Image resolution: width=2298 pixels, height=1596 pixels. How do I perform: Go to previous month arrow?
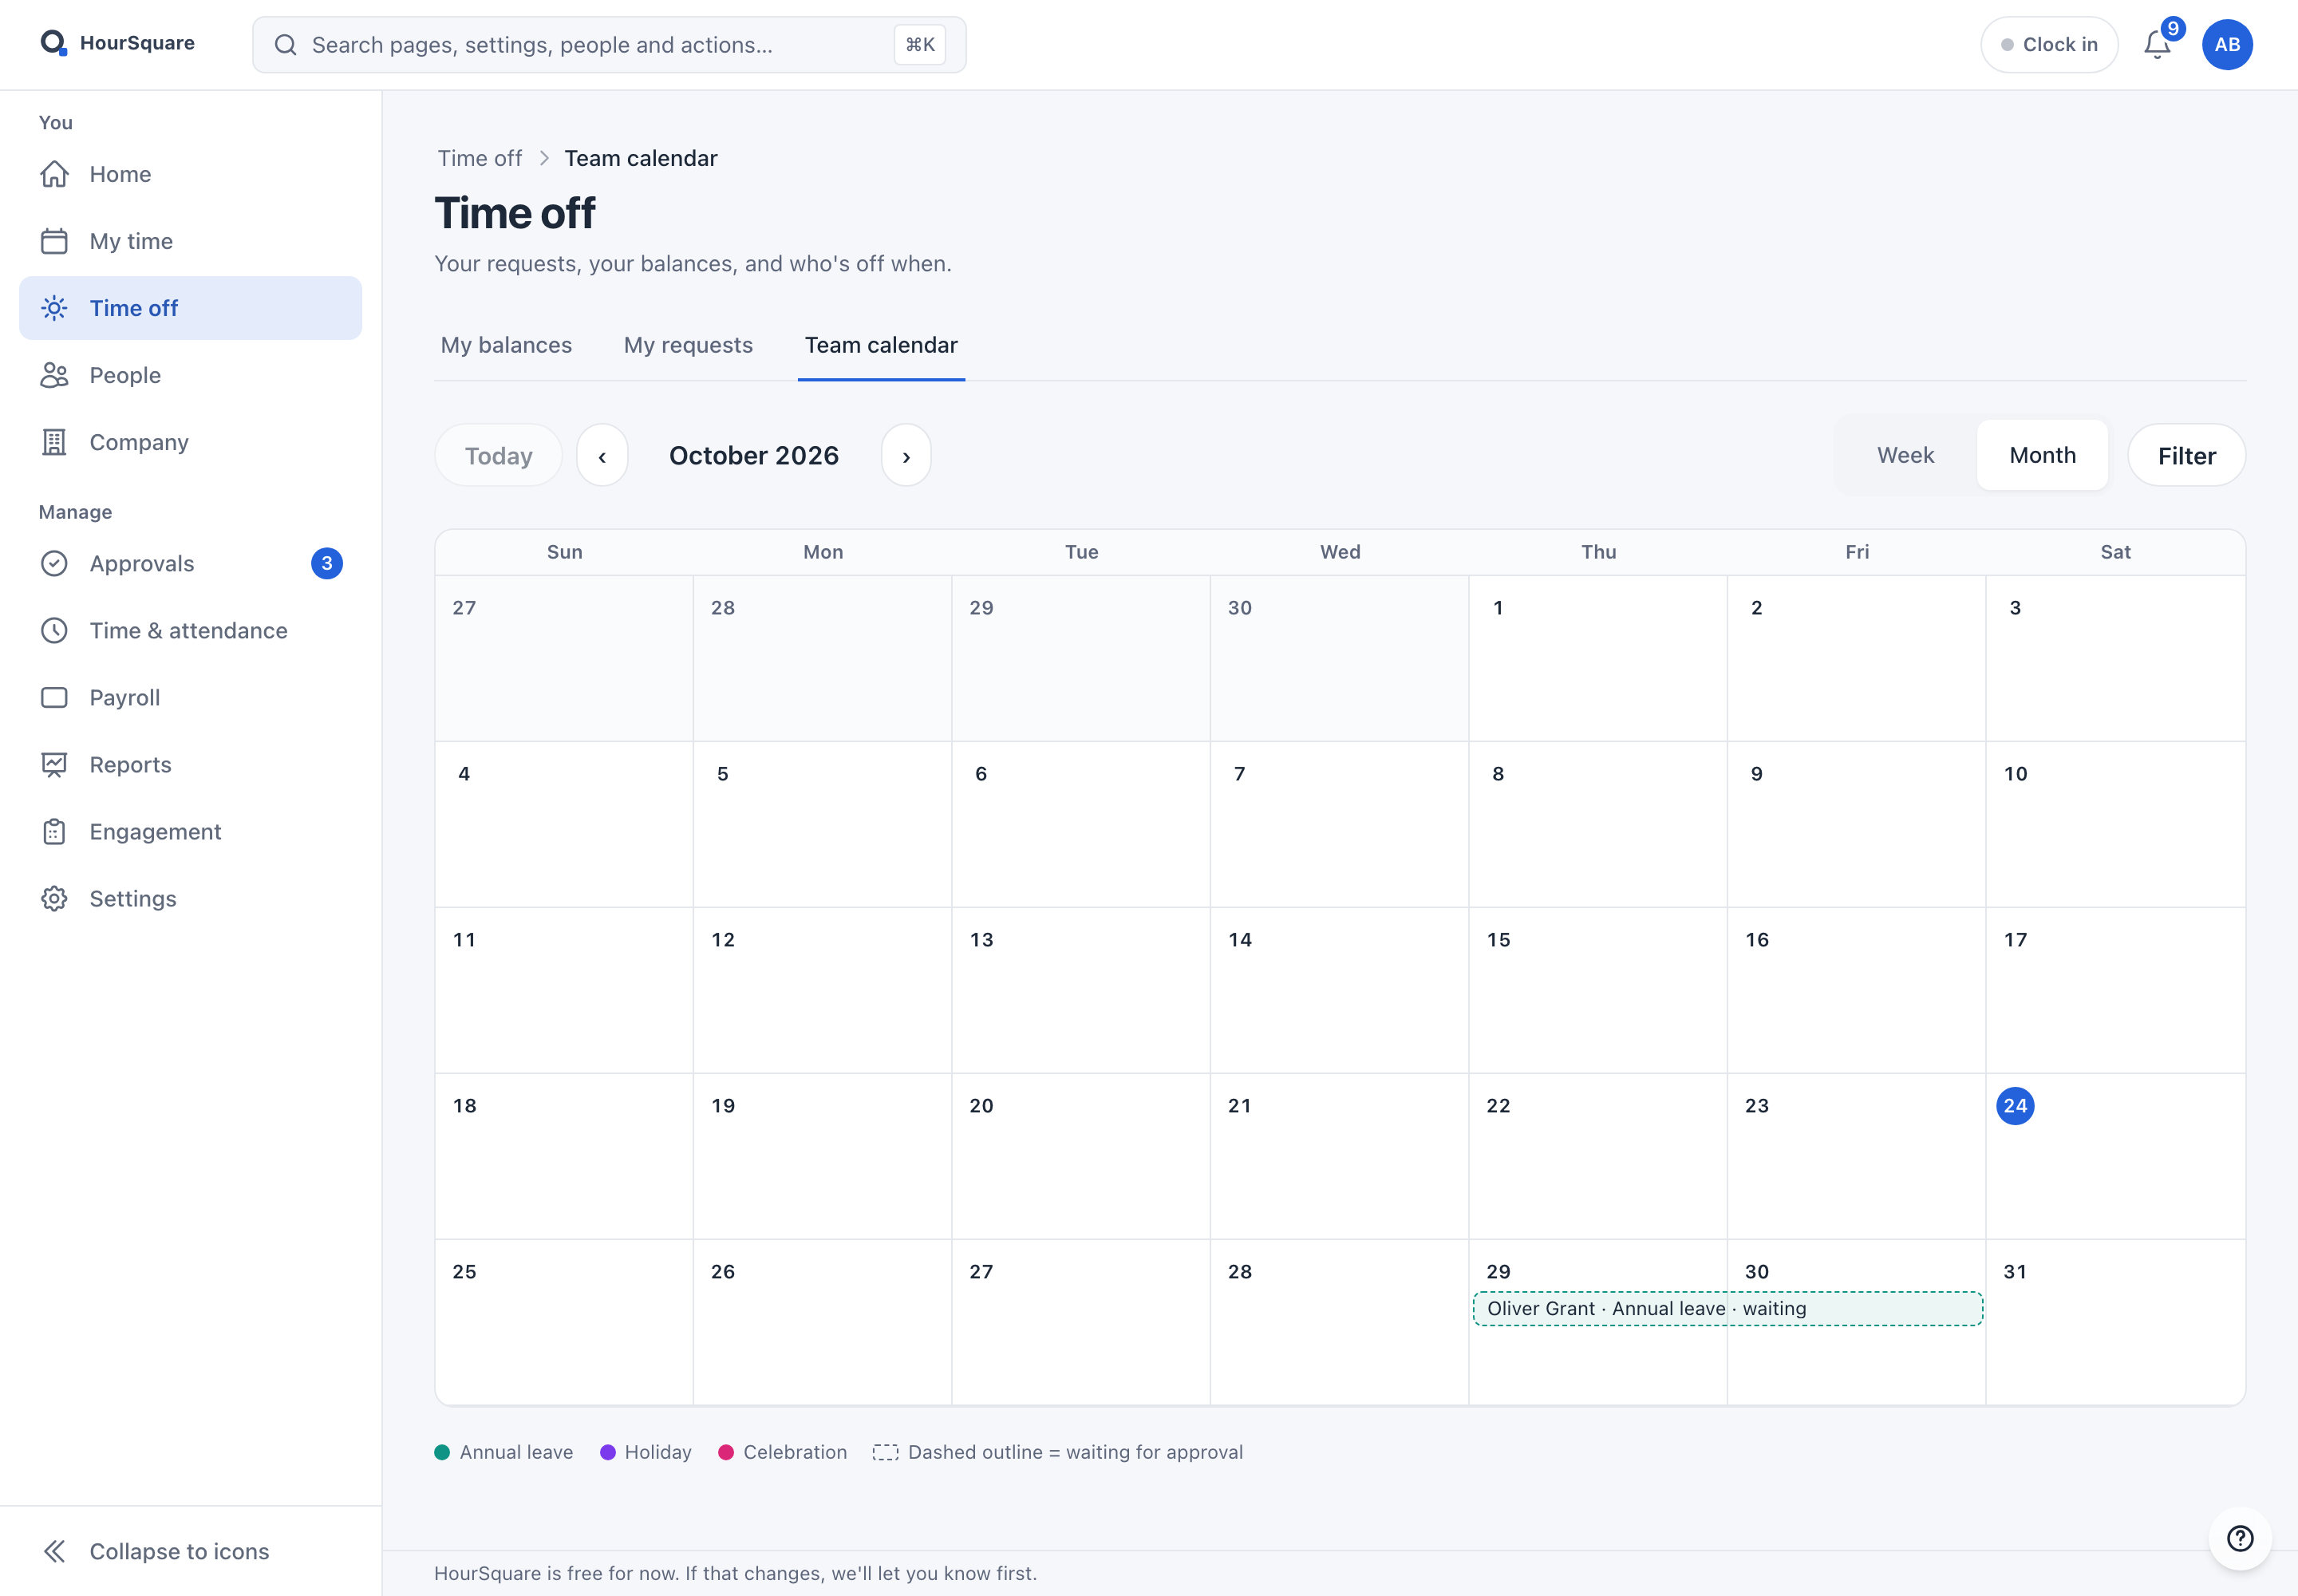[x=602, y=456]
